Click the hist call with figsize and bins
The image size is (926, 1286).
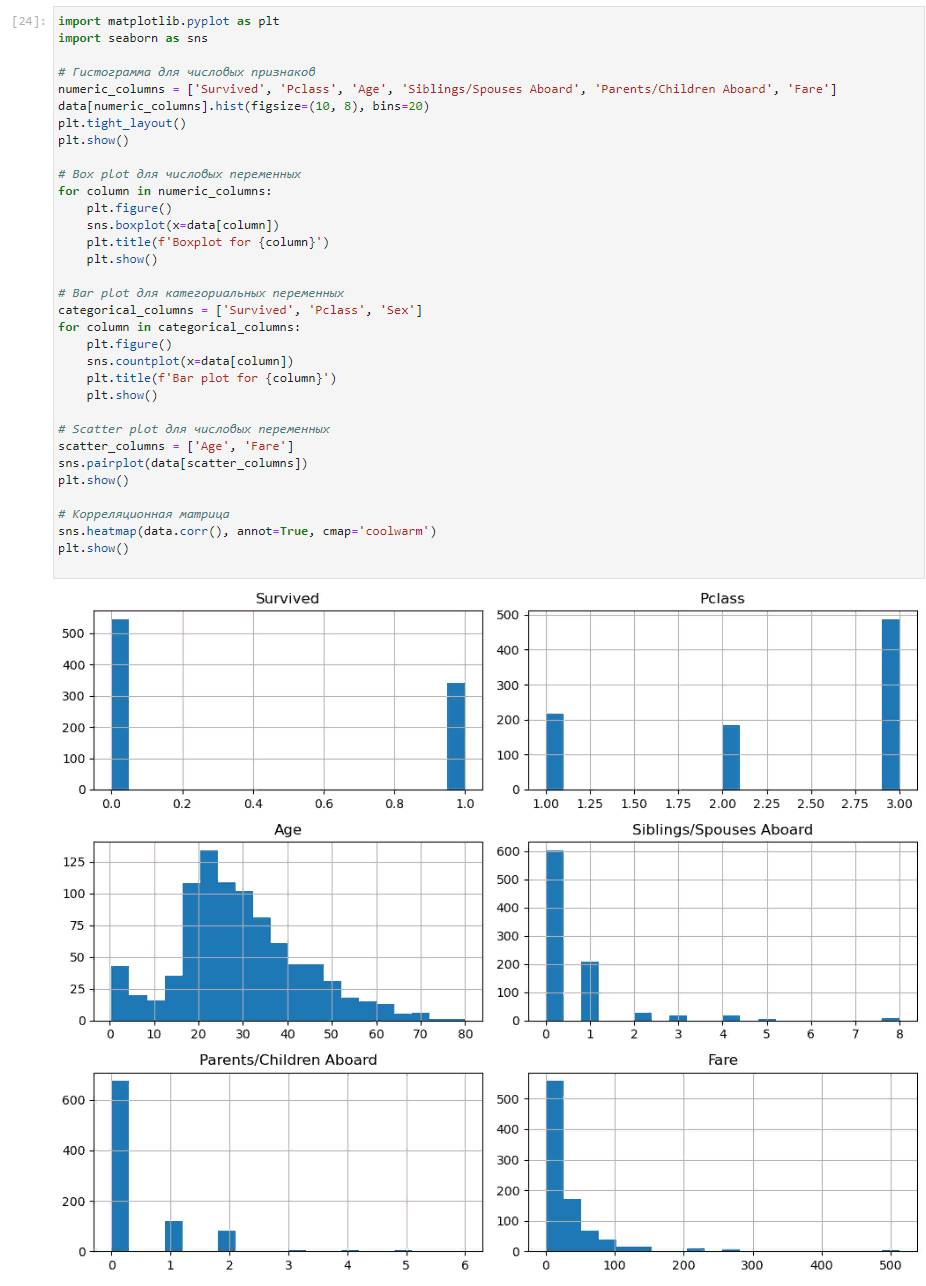243,106
